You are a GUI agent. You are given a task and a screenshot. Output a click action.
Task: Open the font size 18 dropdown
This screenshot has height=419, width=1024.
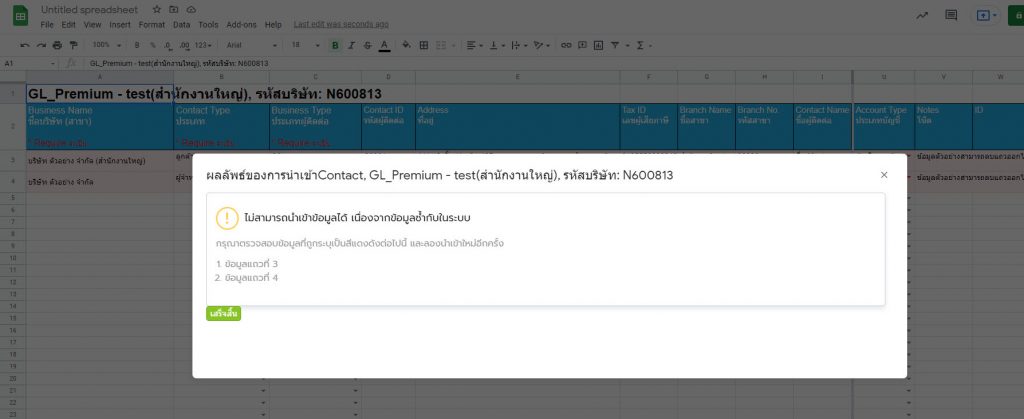click(305, 45)
